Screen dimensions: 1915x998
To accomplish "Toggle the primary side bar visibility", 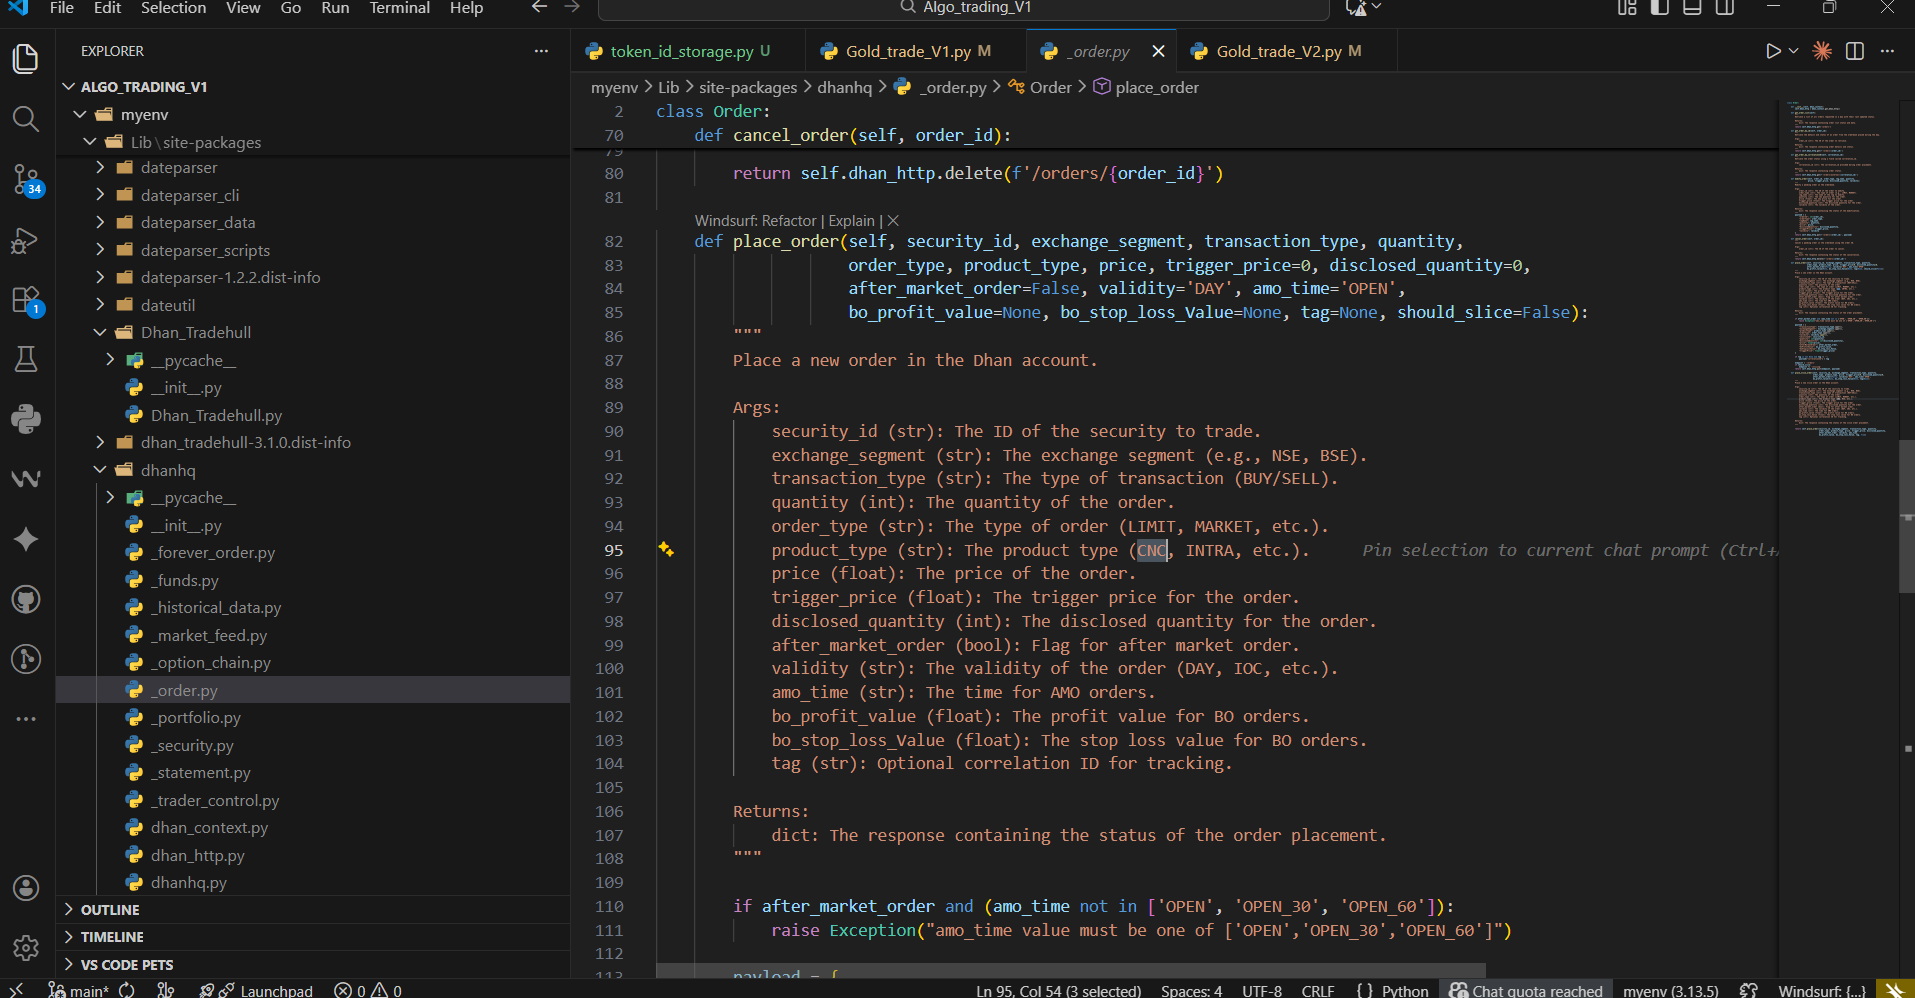I will 1660,8.
